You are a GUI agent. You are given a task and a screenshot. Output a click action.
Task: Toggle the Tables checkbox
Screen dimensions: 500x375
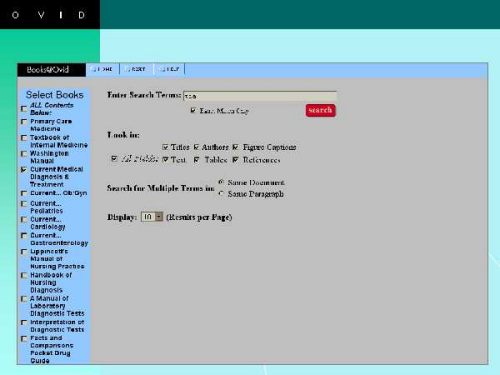pos(196,160)
